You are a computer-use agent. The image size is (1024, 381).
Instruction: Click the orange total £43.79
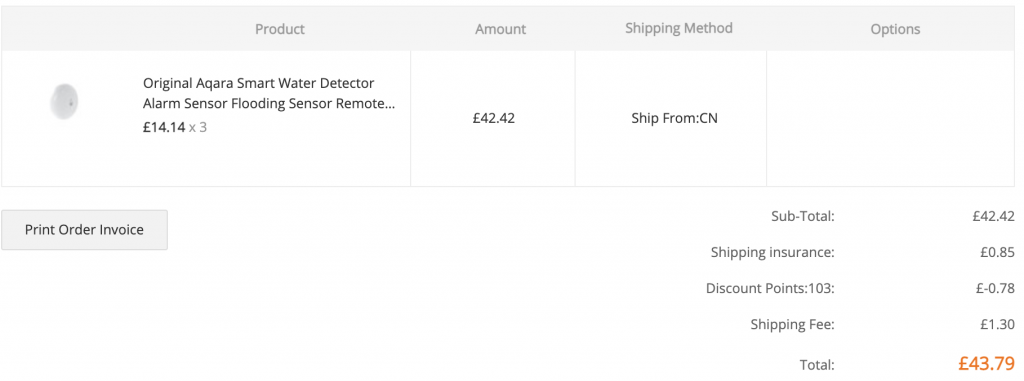coord(986,363)
